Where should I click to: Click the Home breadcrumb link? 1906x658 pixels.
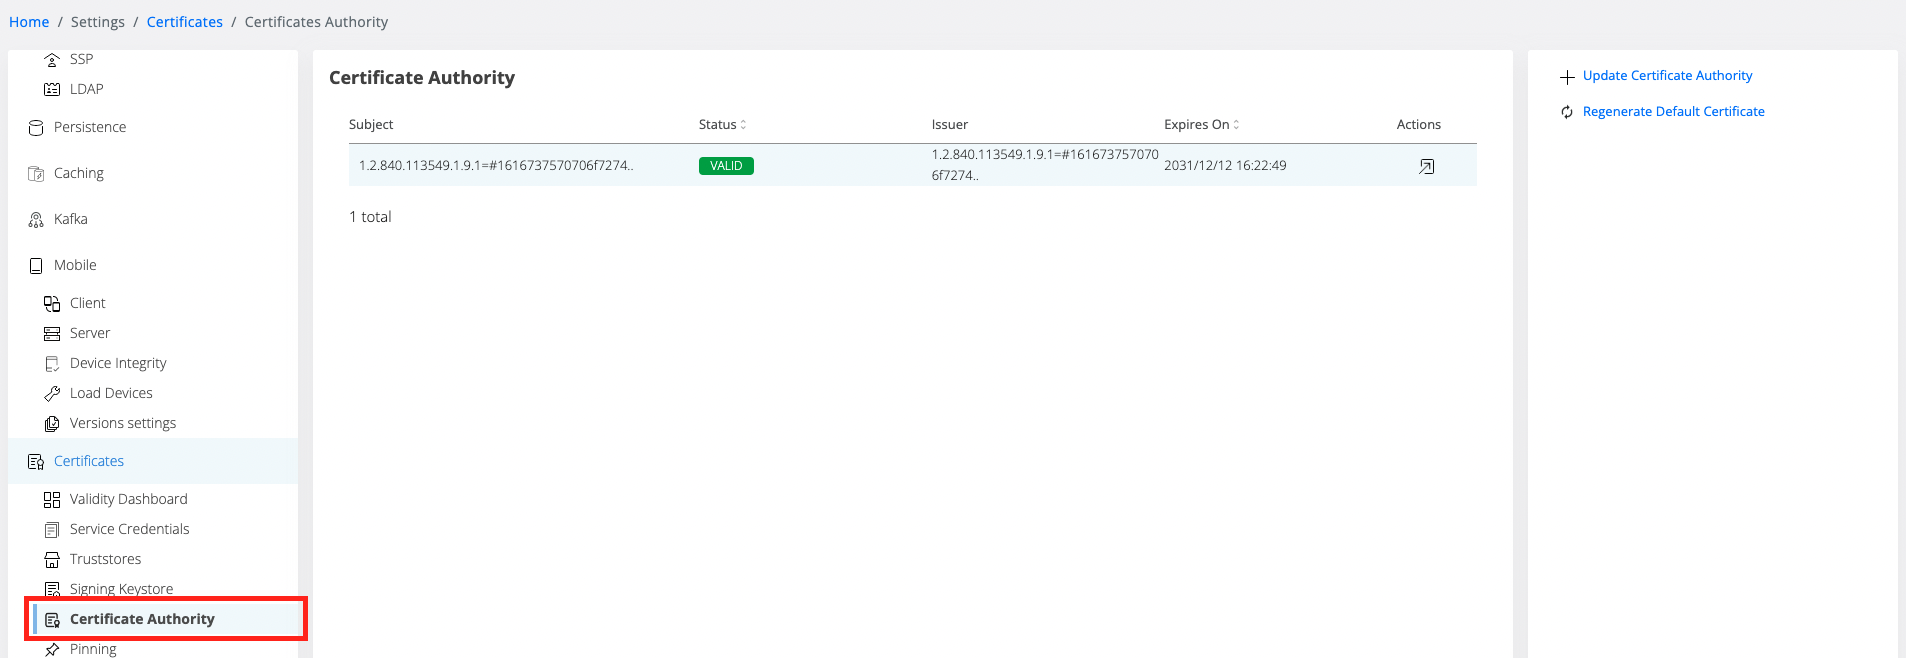point(29,22)
